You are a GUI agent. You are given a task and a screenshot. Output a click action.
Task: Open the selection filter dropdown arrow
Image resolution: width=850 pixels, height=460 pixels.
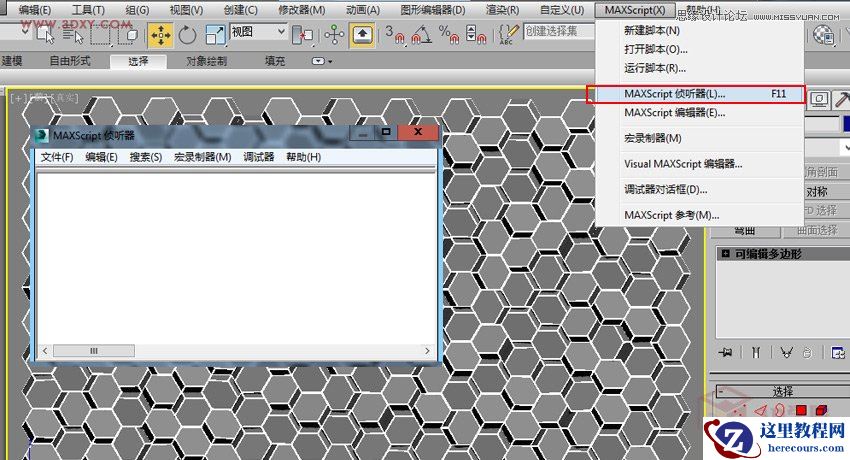coord(25,31)
